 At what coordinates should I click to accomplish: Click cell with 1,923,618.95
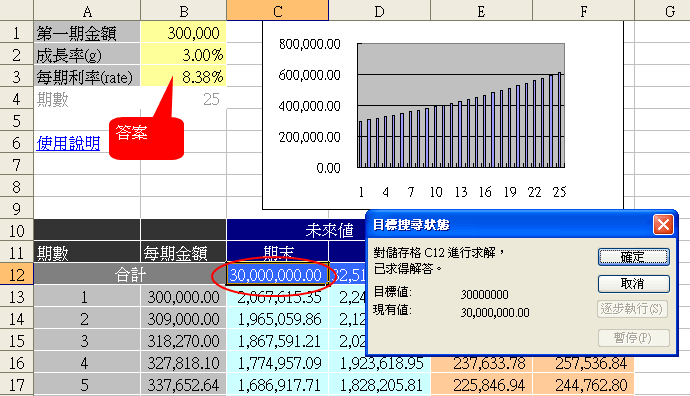point(379,364)
